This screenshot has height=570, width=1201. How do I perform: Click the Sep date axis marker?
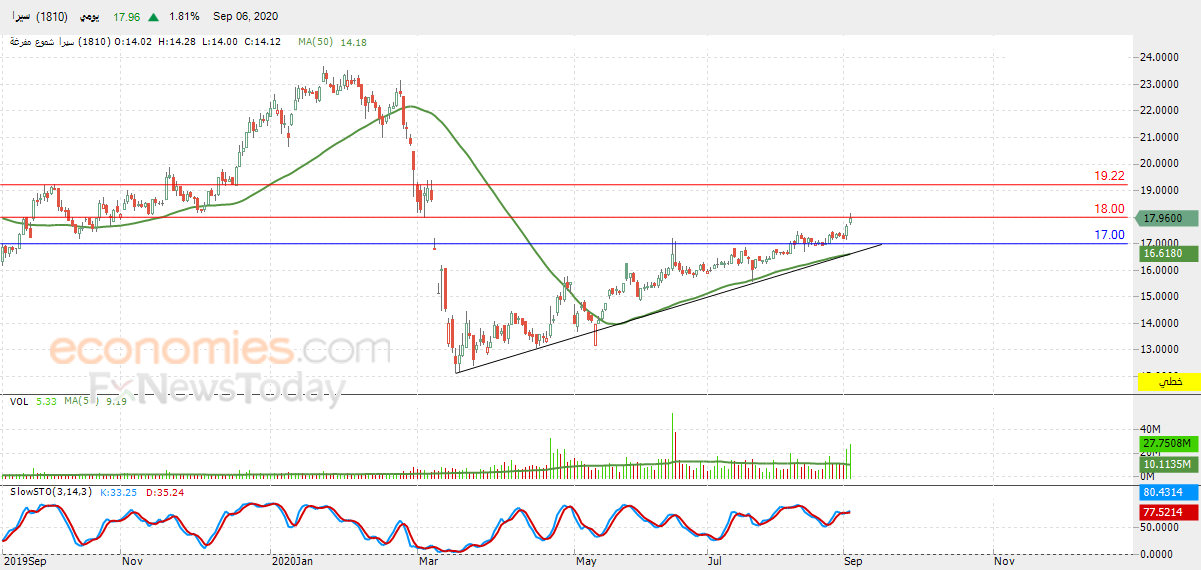853,562
